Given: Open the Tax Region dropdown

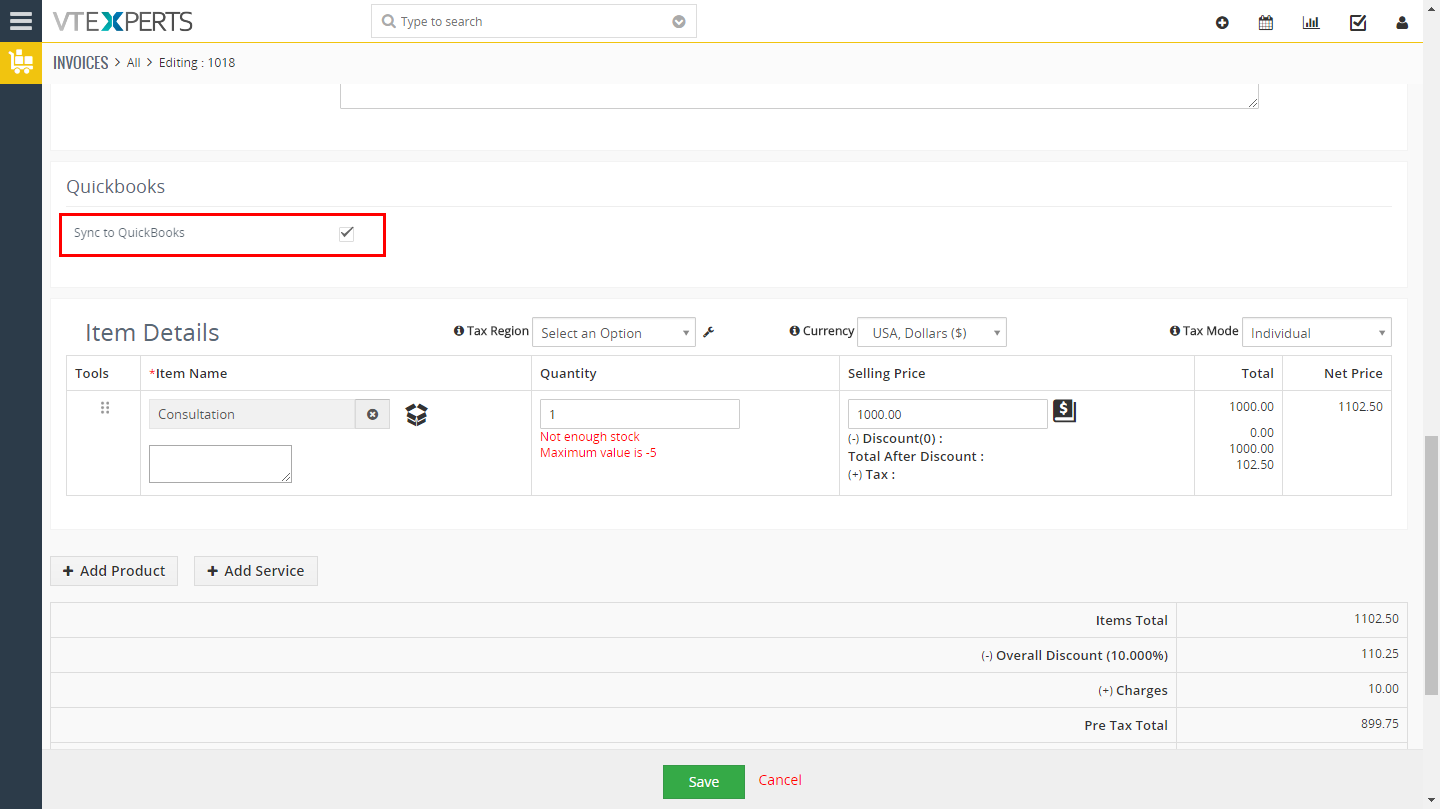Looking at the screenshot, I should click(614, 333).
